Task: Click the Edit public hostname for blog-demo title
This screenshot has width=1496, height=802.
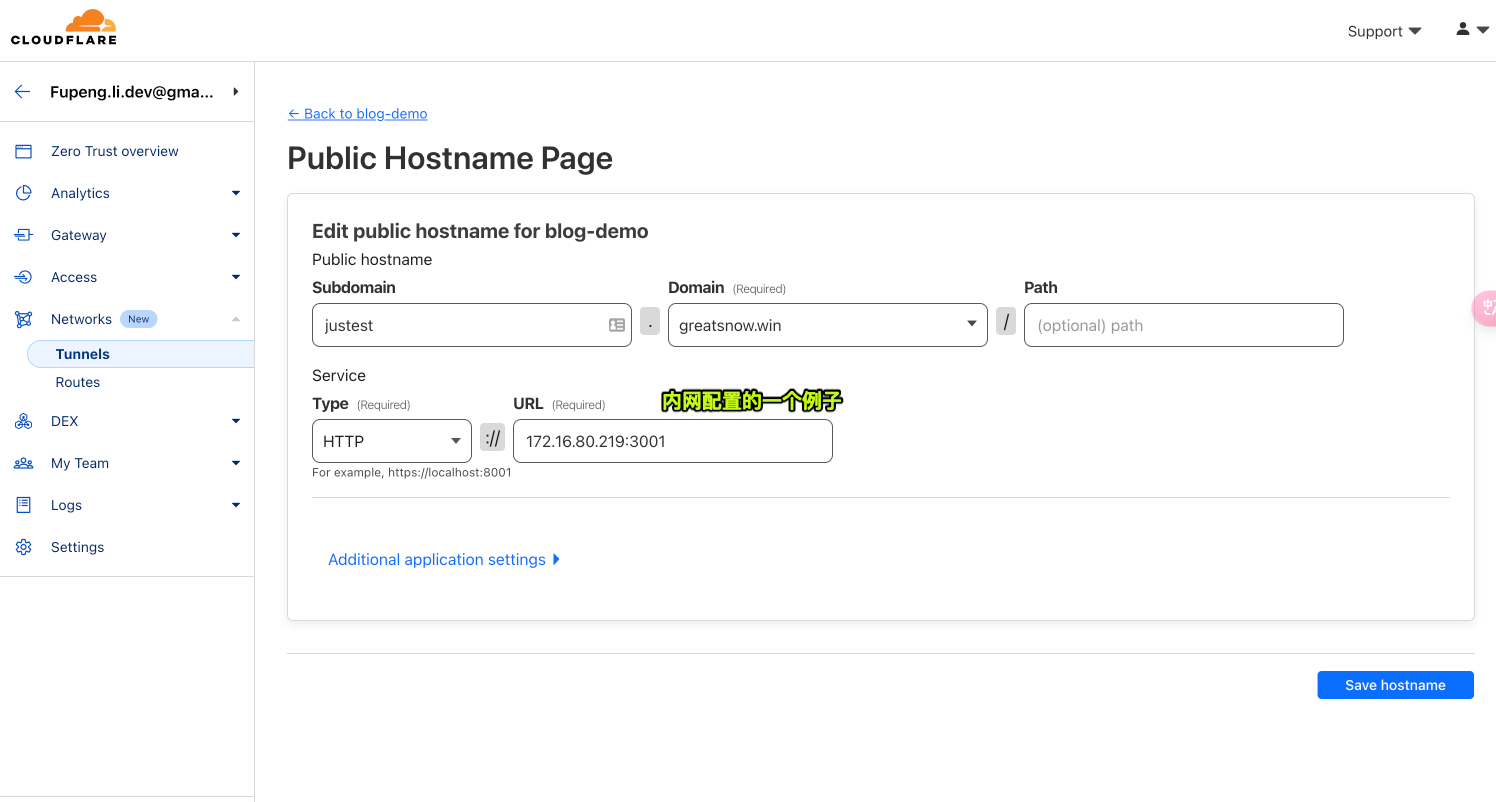Action: pyautogui.click(x=480, y=231)
